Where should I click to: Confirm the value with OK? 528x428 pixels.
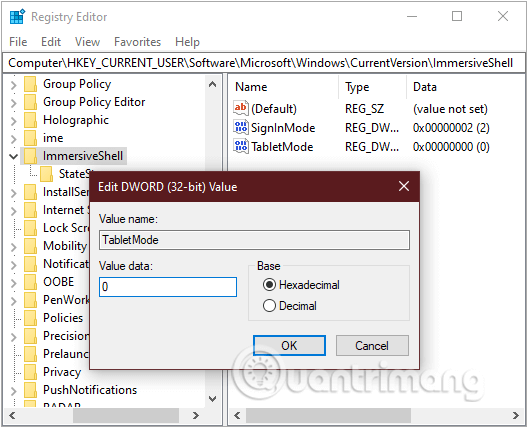[x=289, y=345]
